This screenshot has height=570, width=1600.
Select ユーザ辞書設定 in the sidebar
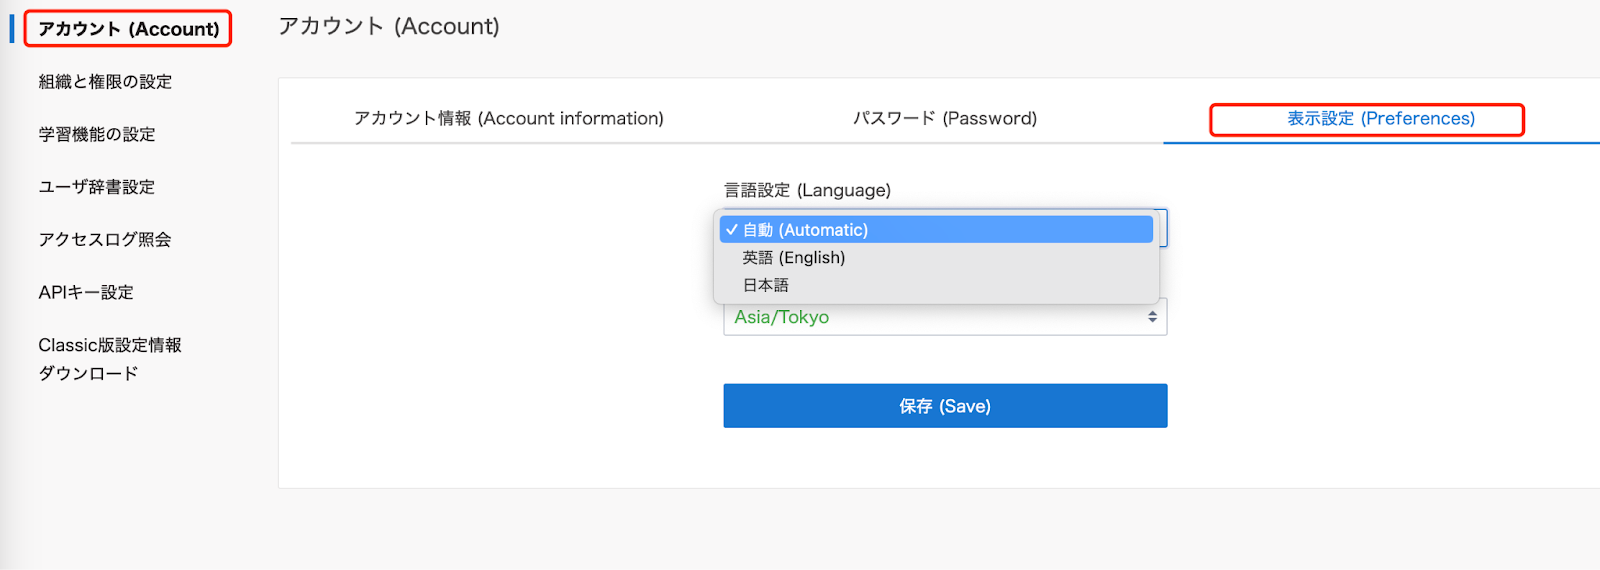coord(97,187)
